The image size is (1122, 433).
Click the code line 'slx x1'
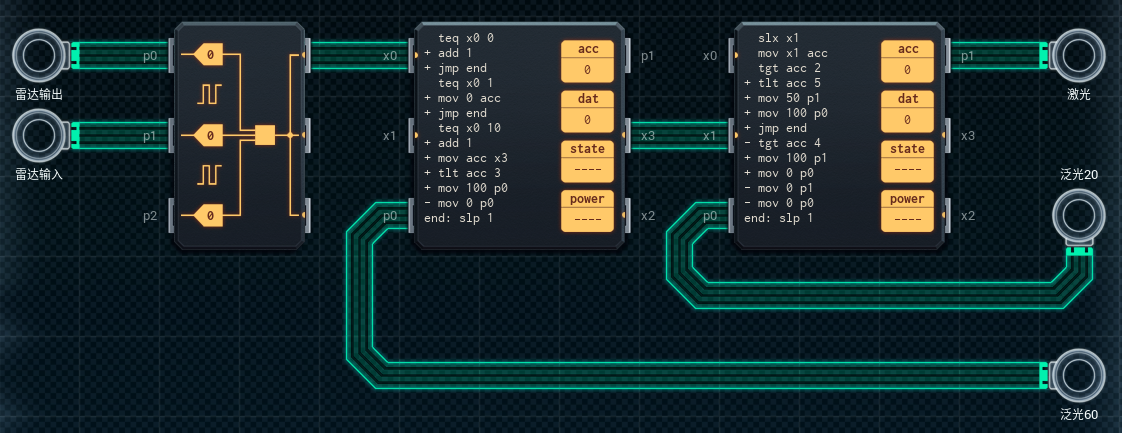778,38
